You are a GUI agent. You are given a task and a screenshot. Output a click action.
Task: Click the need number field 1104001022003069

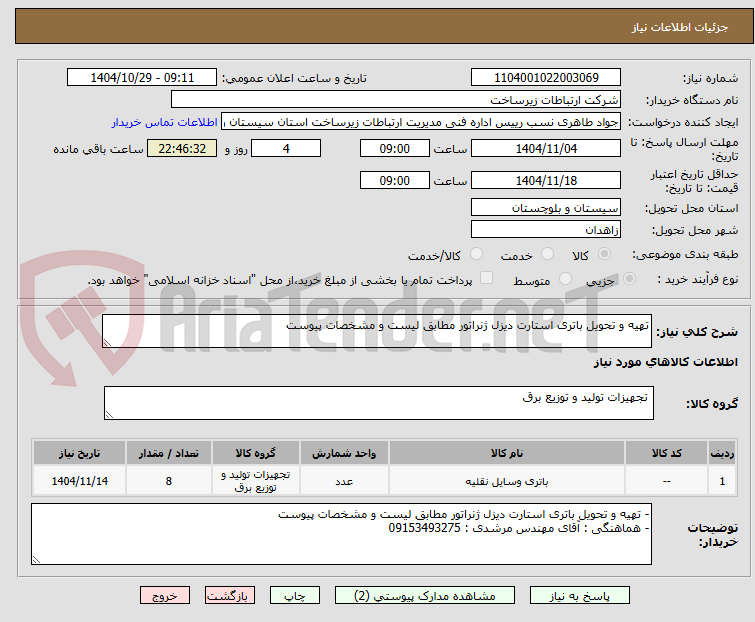click(546, 78)
